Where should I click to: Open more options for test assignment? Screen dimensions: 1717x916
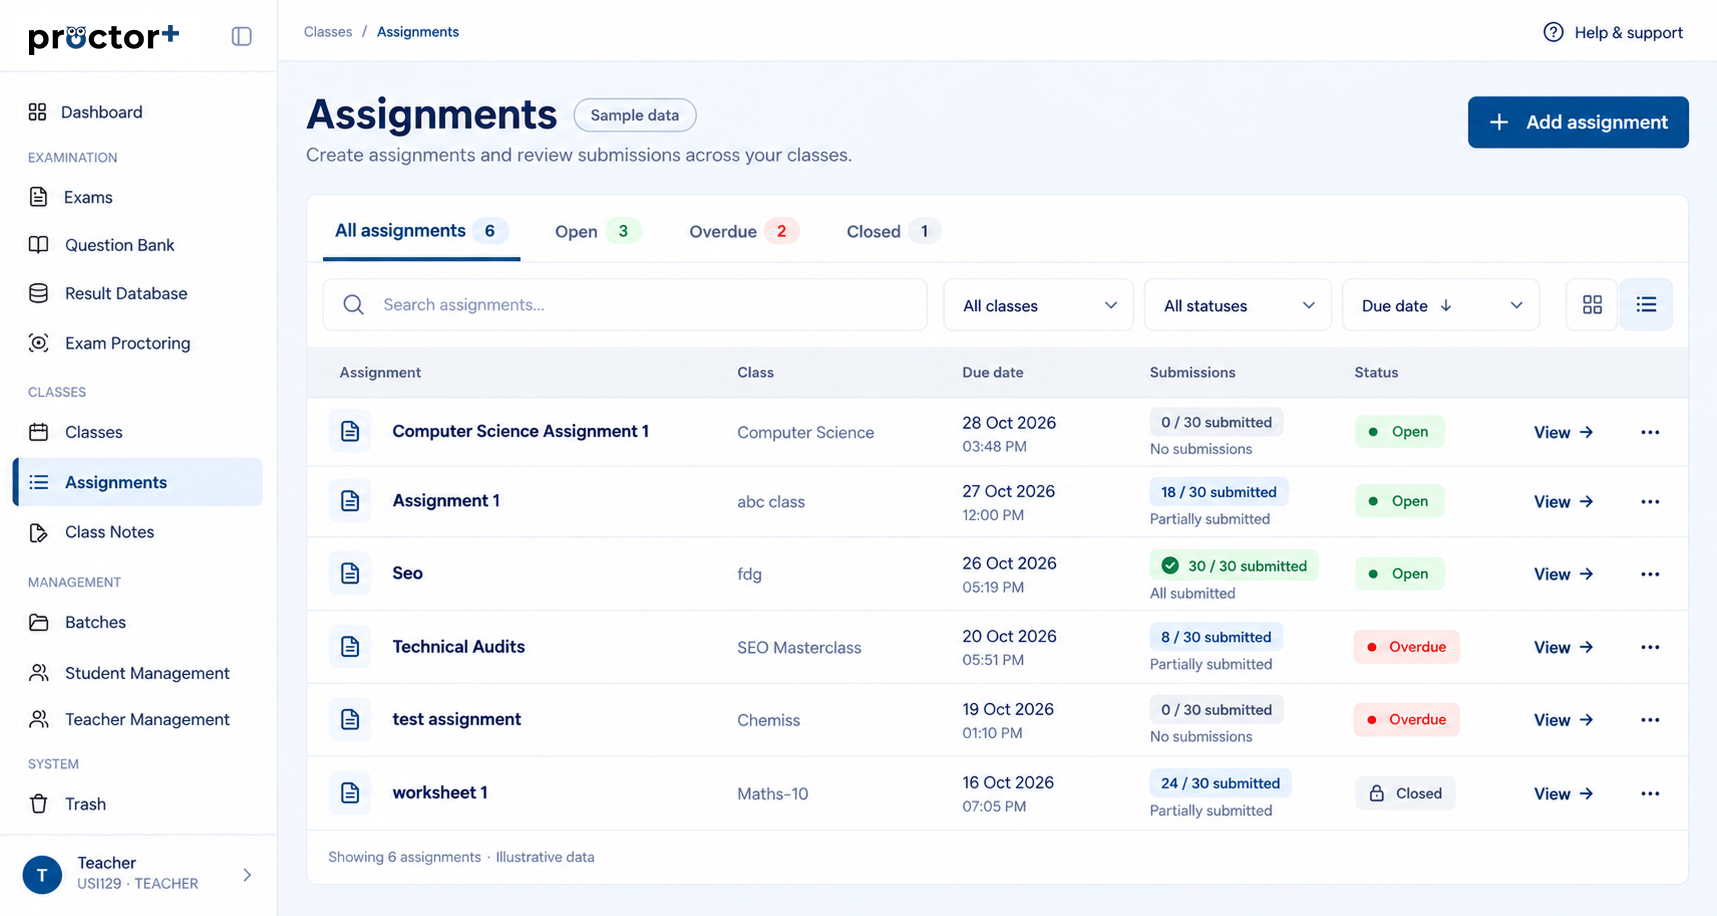pyautogui.click(x=1650, y=720)
